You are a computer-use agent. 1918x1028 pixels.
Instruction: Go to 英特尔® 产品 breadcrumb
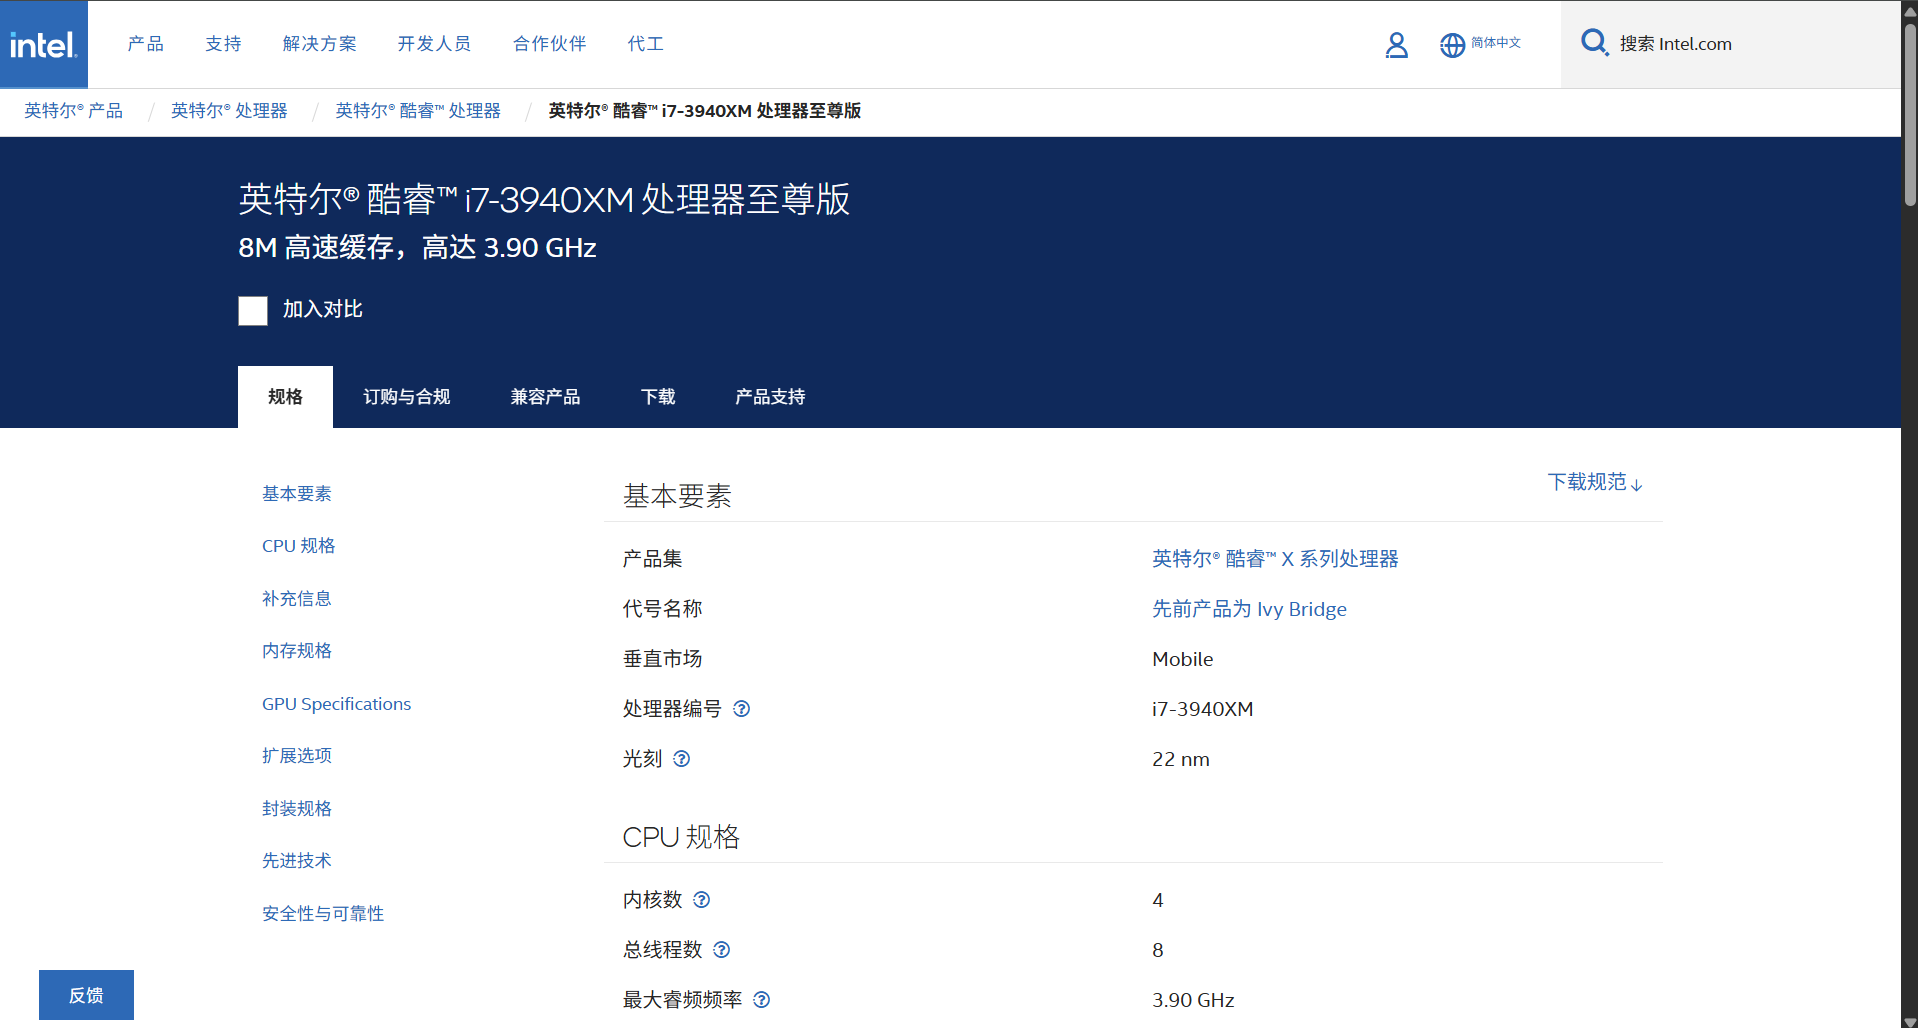[x=74, y=111]
